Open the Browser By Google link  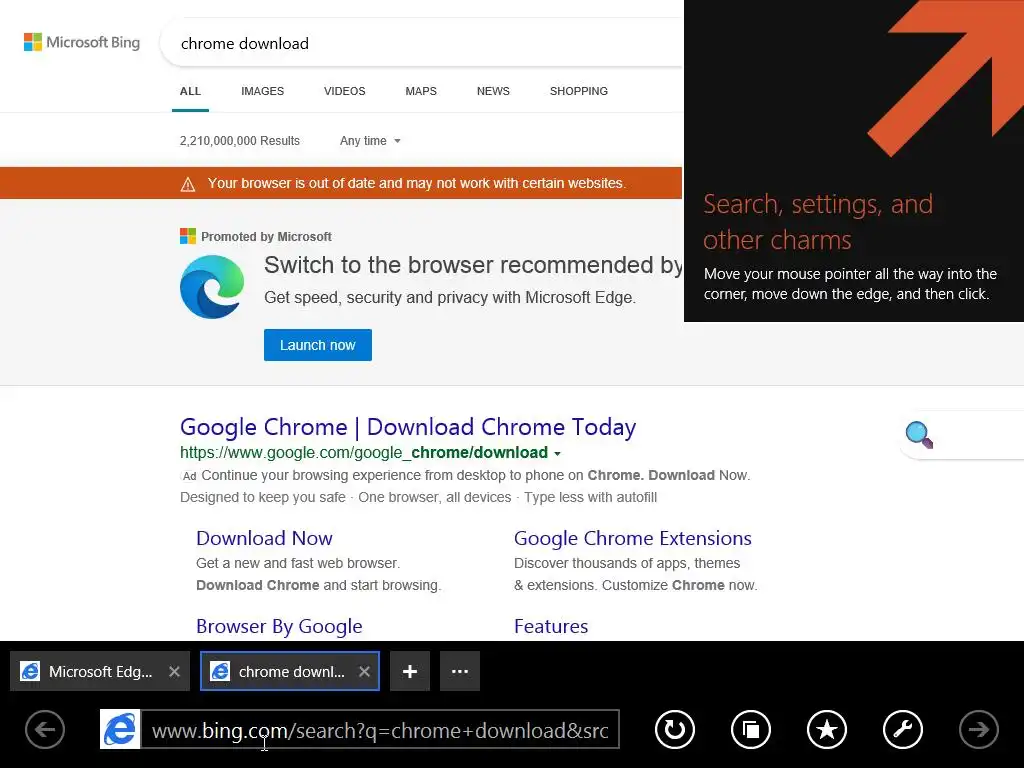pos(279,626)
